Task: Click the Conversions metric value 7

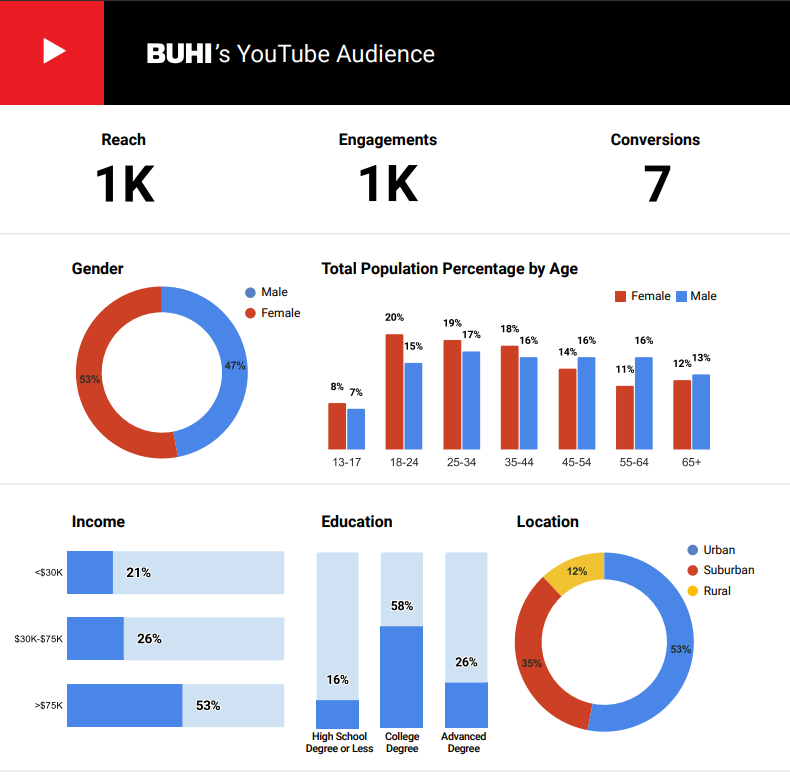Action: (x=657, y=184)
